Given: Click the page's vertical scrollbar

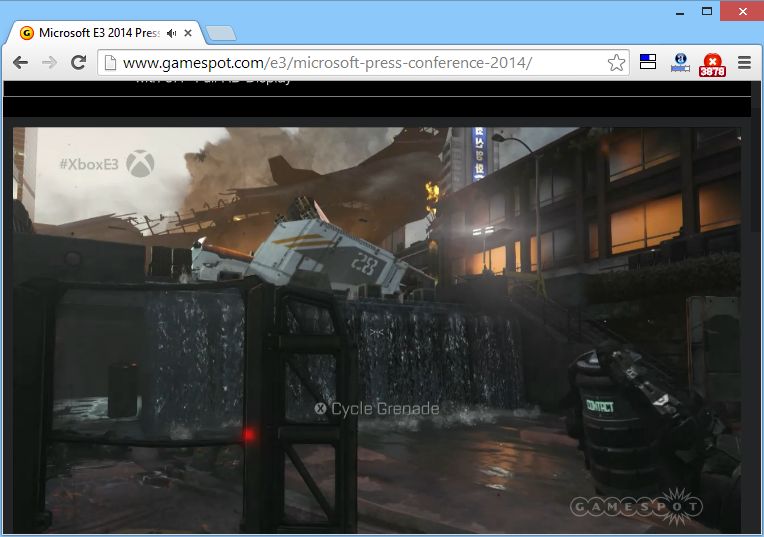Looking at the screenshot, I should 757,300.
